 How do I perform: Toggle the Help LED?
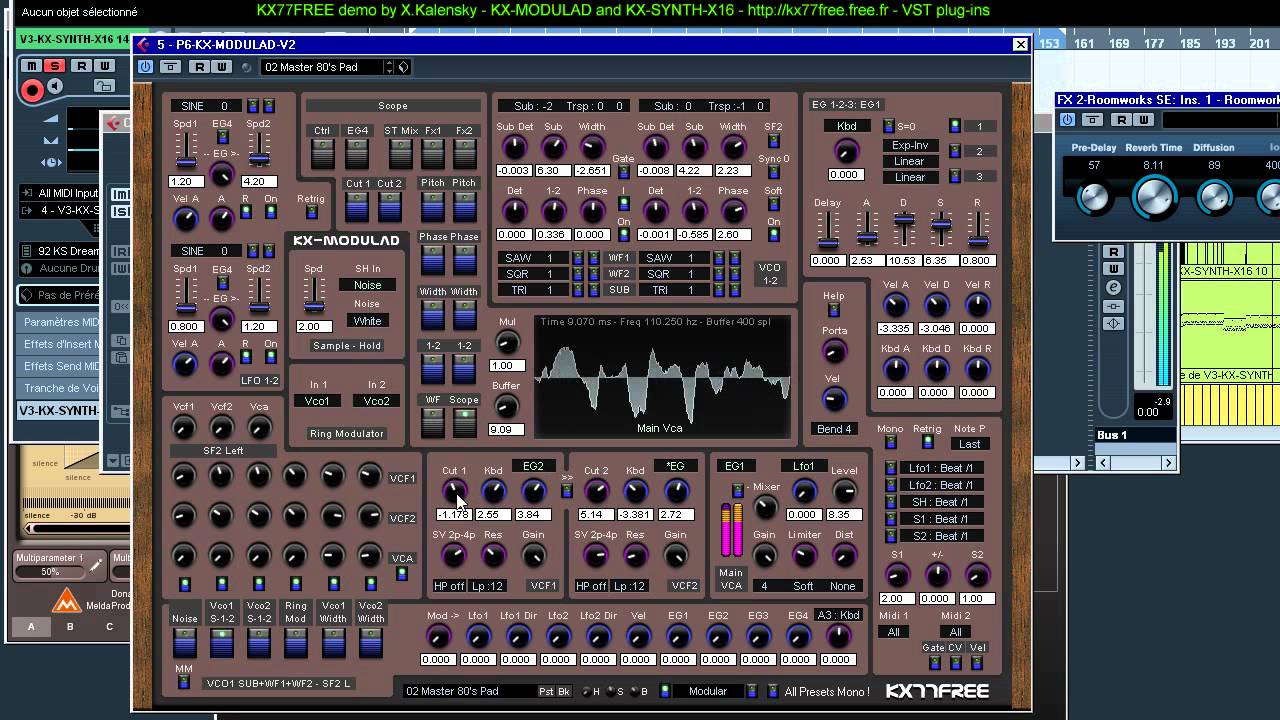[833, 309]
